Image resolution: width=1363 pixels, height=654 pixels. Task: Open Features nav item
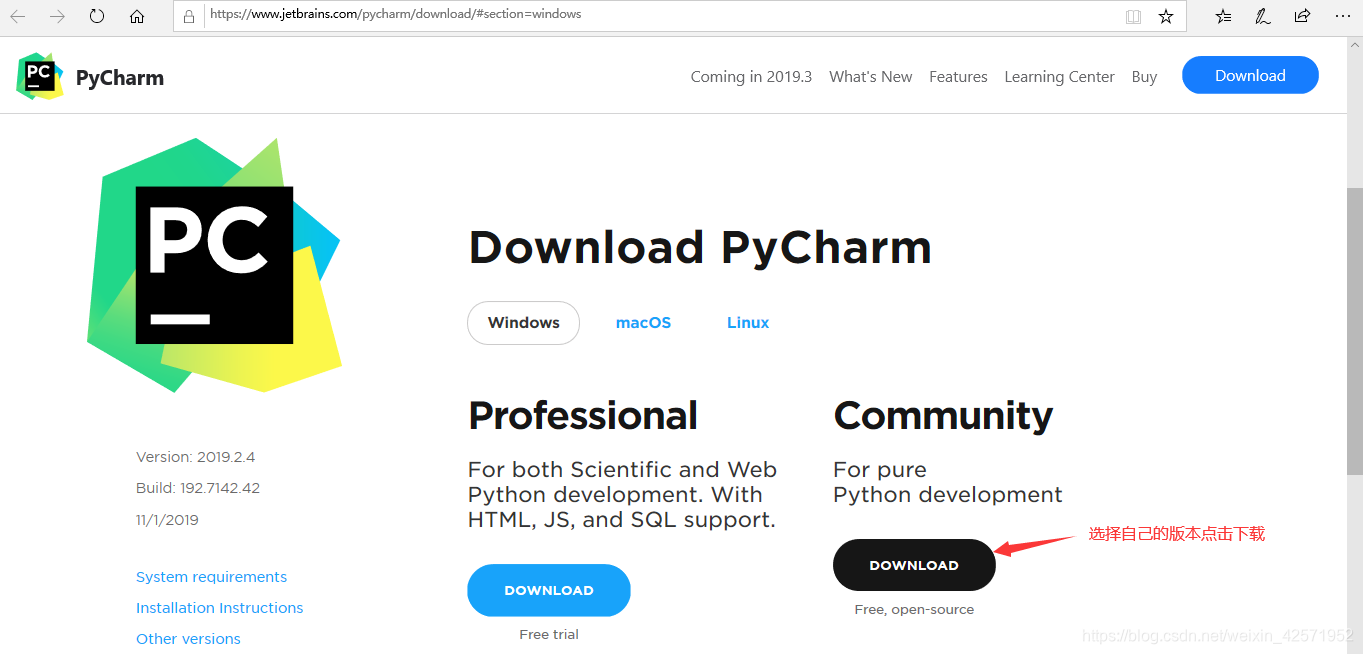pos(958,77)
